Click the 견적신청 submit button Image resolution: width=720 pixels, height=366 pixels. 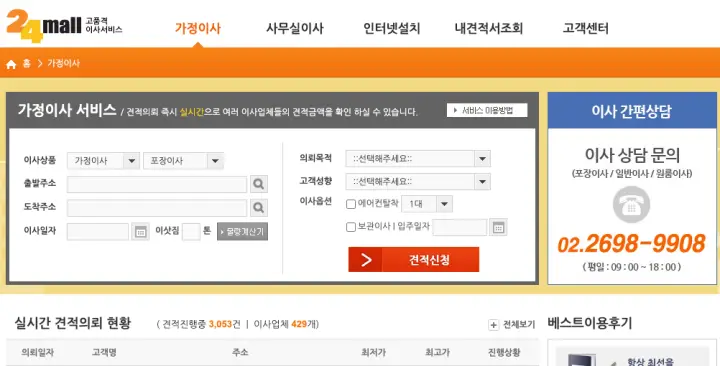[414, 259]
